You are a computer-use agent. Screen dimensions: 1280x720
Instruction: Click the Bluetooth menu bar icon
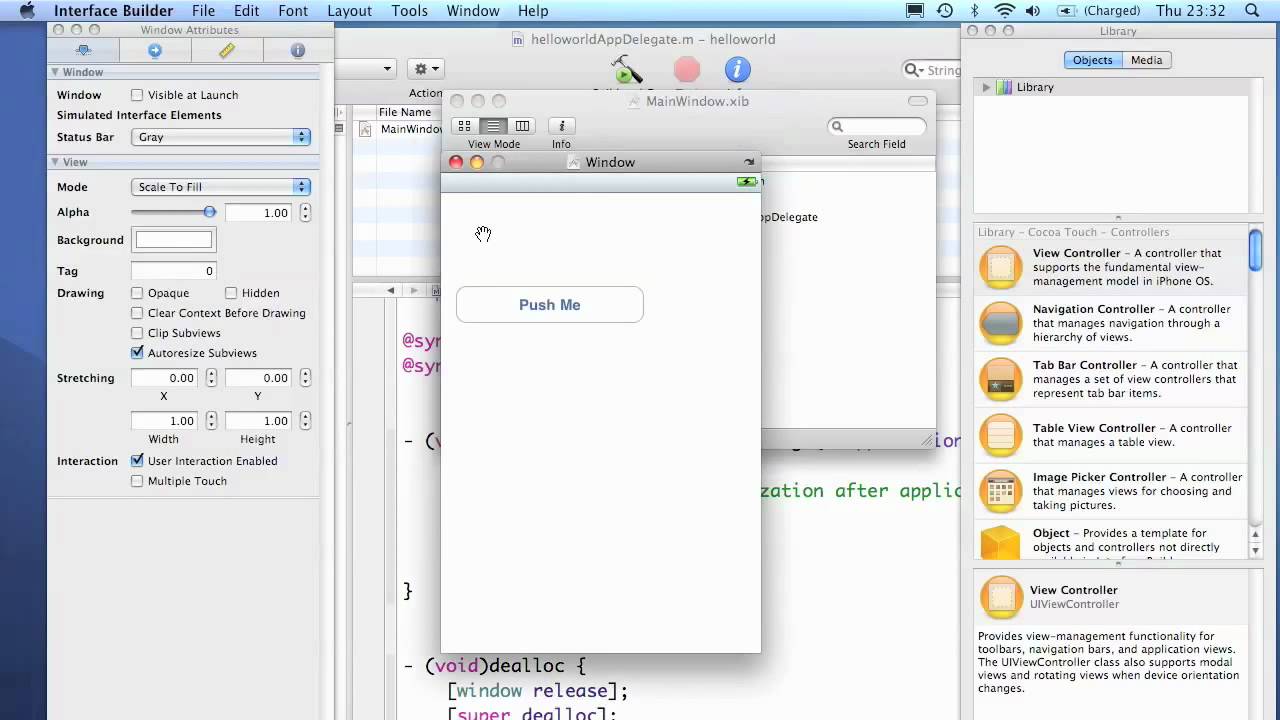974,11
